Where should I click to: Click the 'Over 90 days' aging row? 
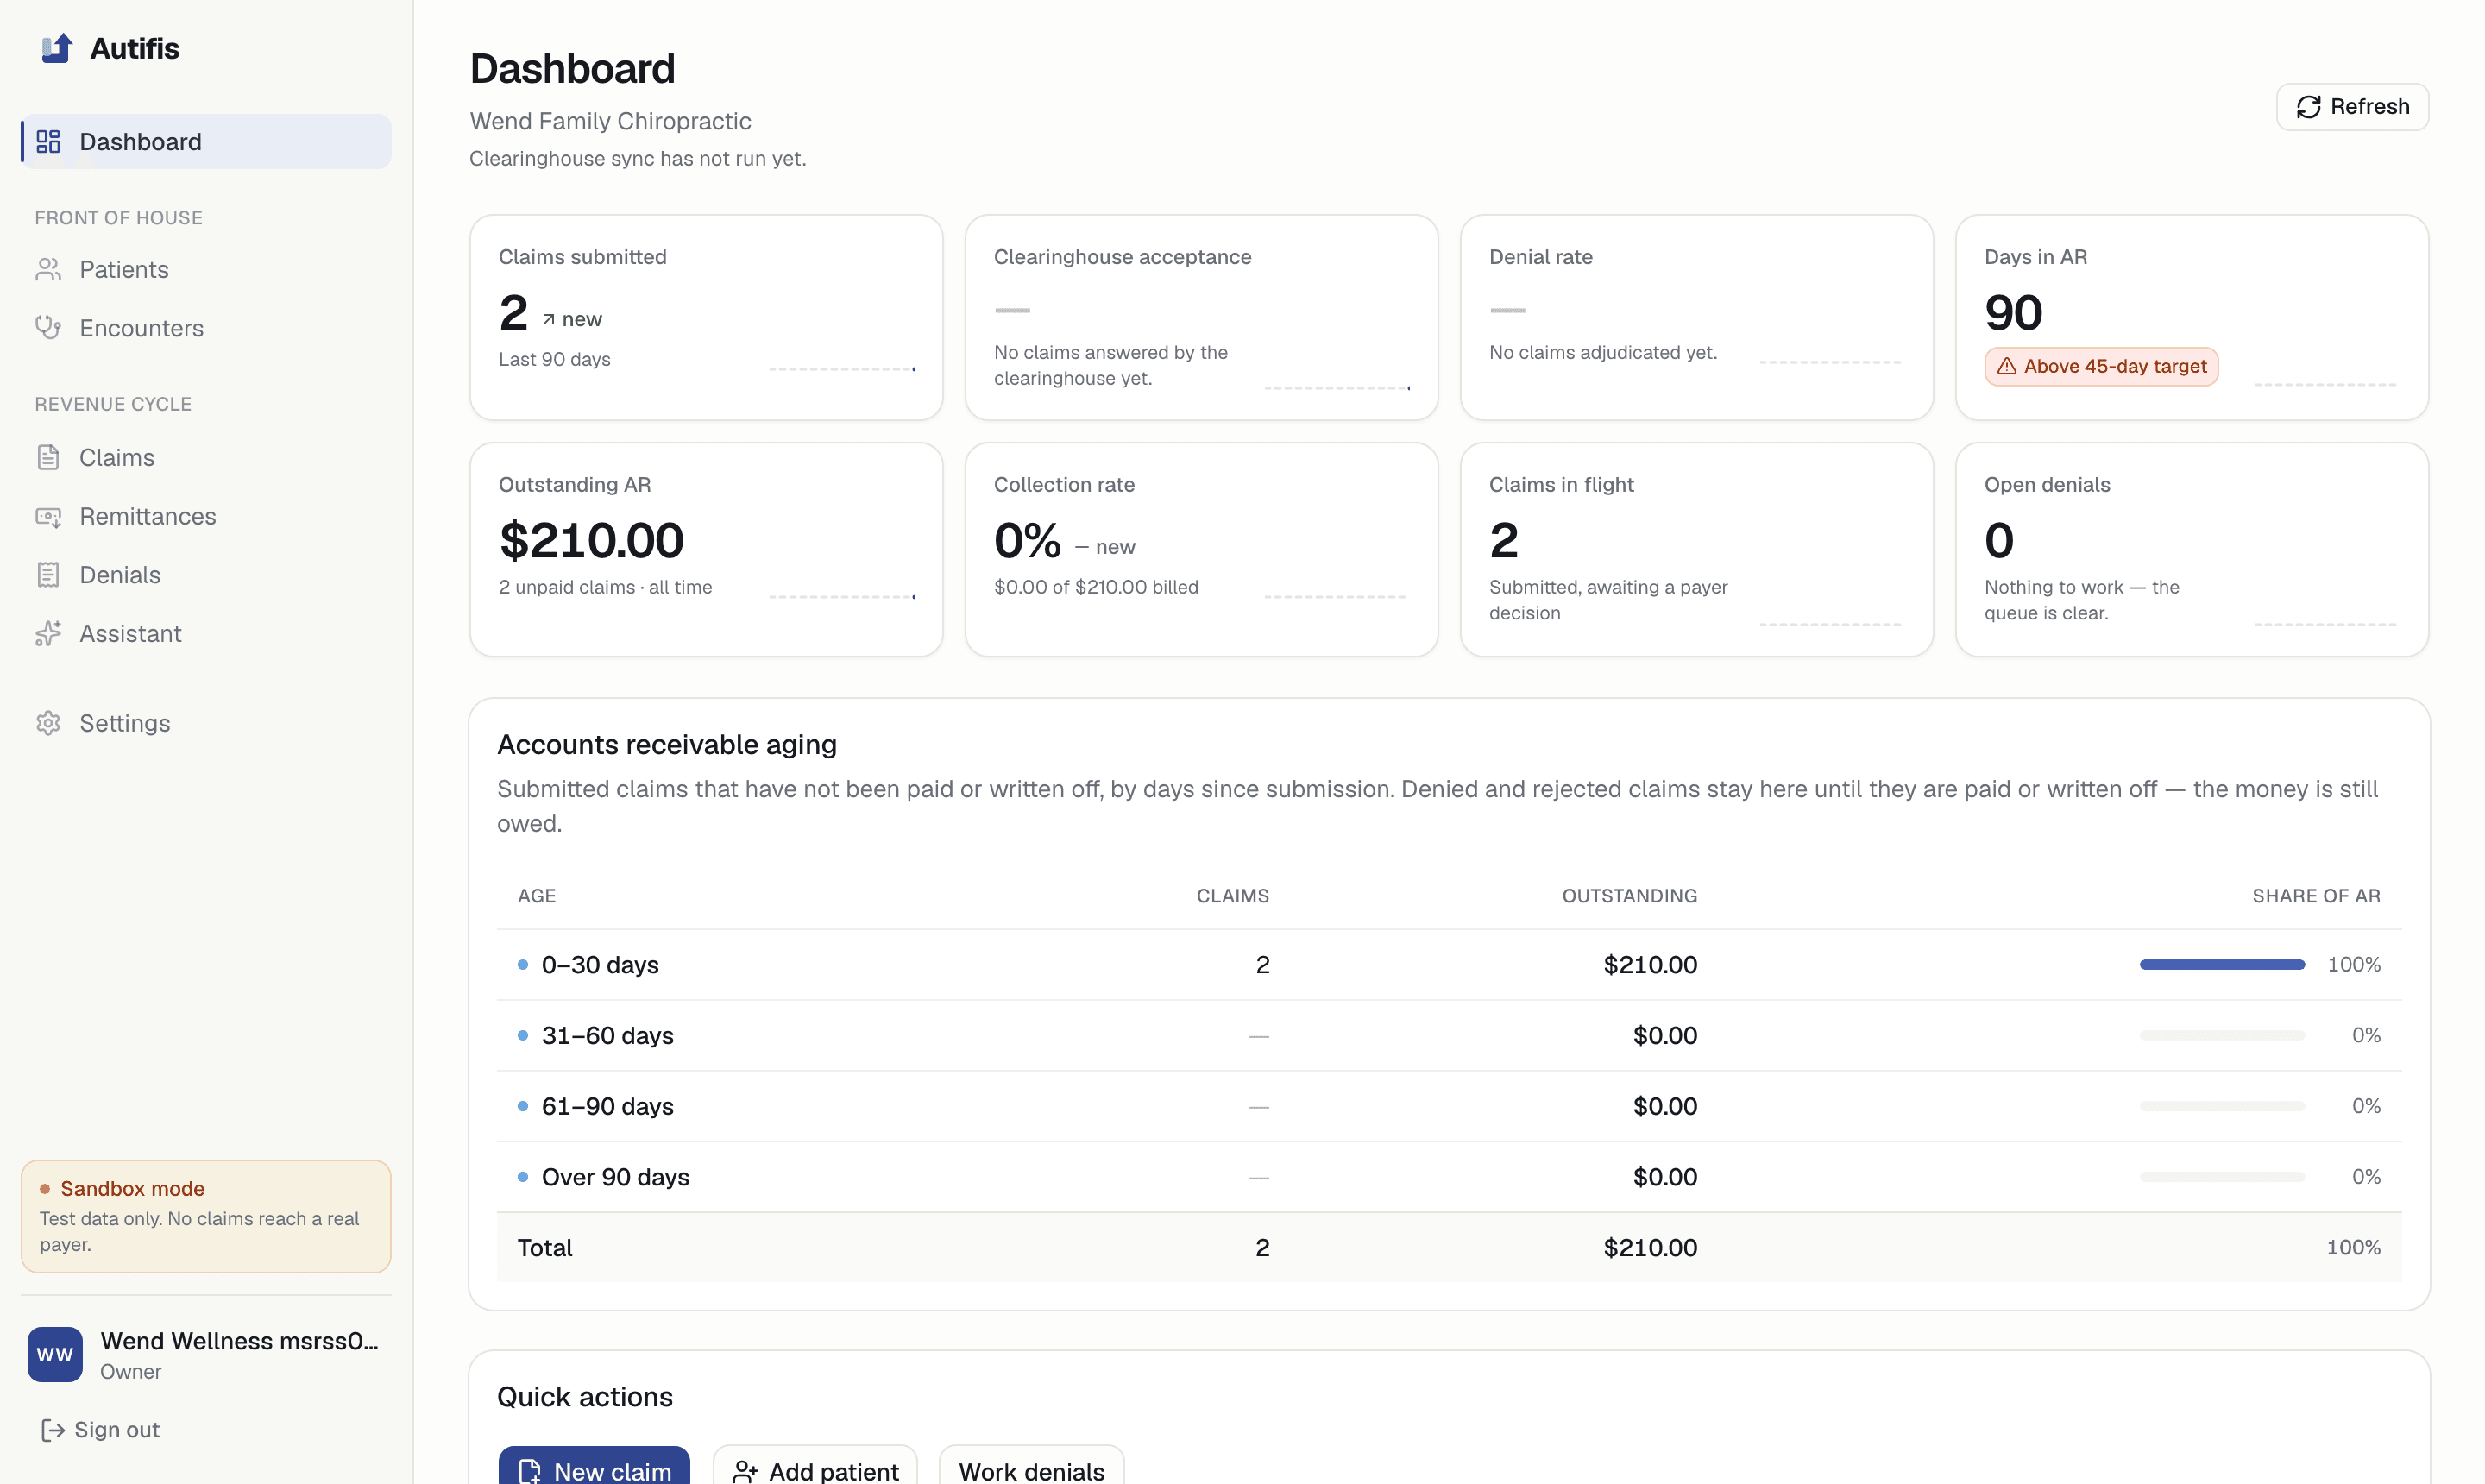(x=1448, y=1177)
